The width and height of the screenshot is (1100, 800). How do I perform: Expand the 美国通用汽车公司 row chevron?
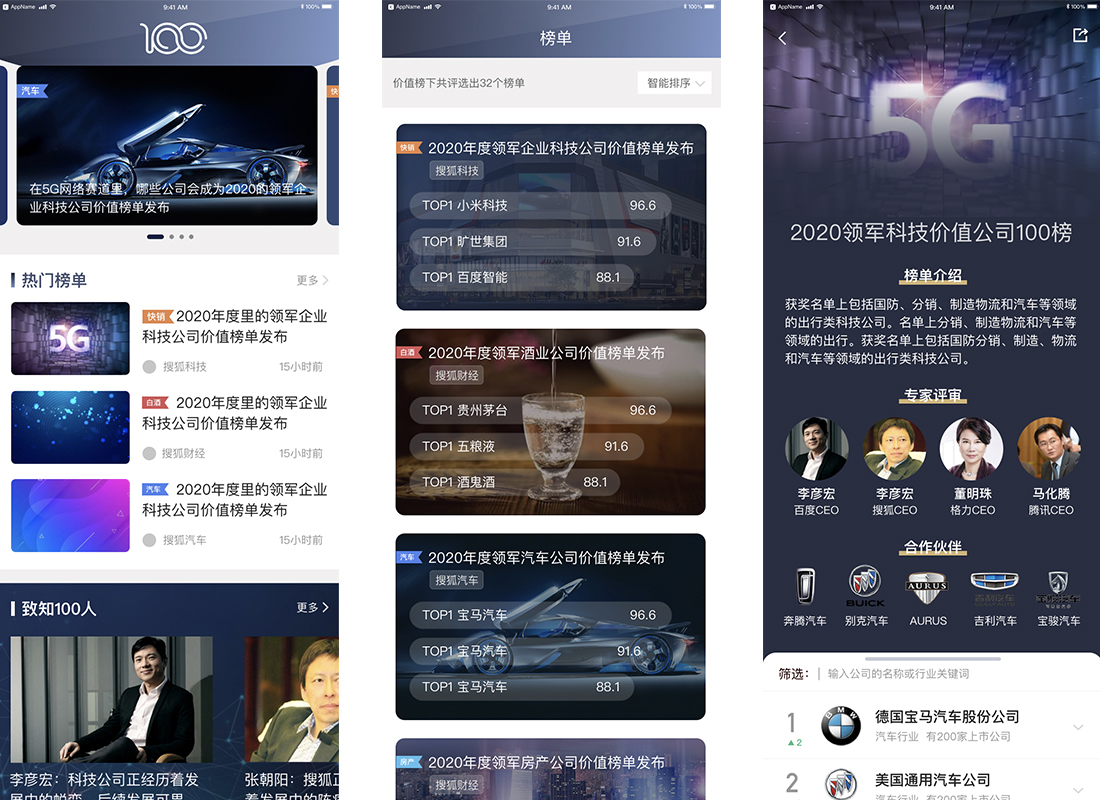1078,790
